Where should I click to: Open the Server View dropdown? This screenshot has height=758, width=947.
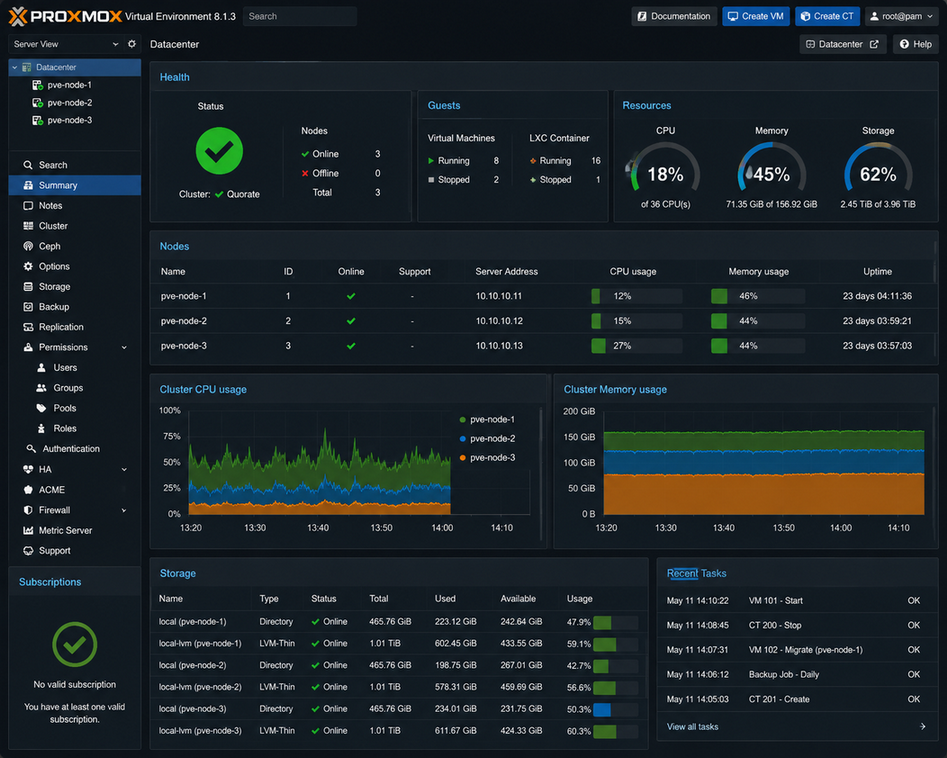pyautogui.click(x=66, y=44)
